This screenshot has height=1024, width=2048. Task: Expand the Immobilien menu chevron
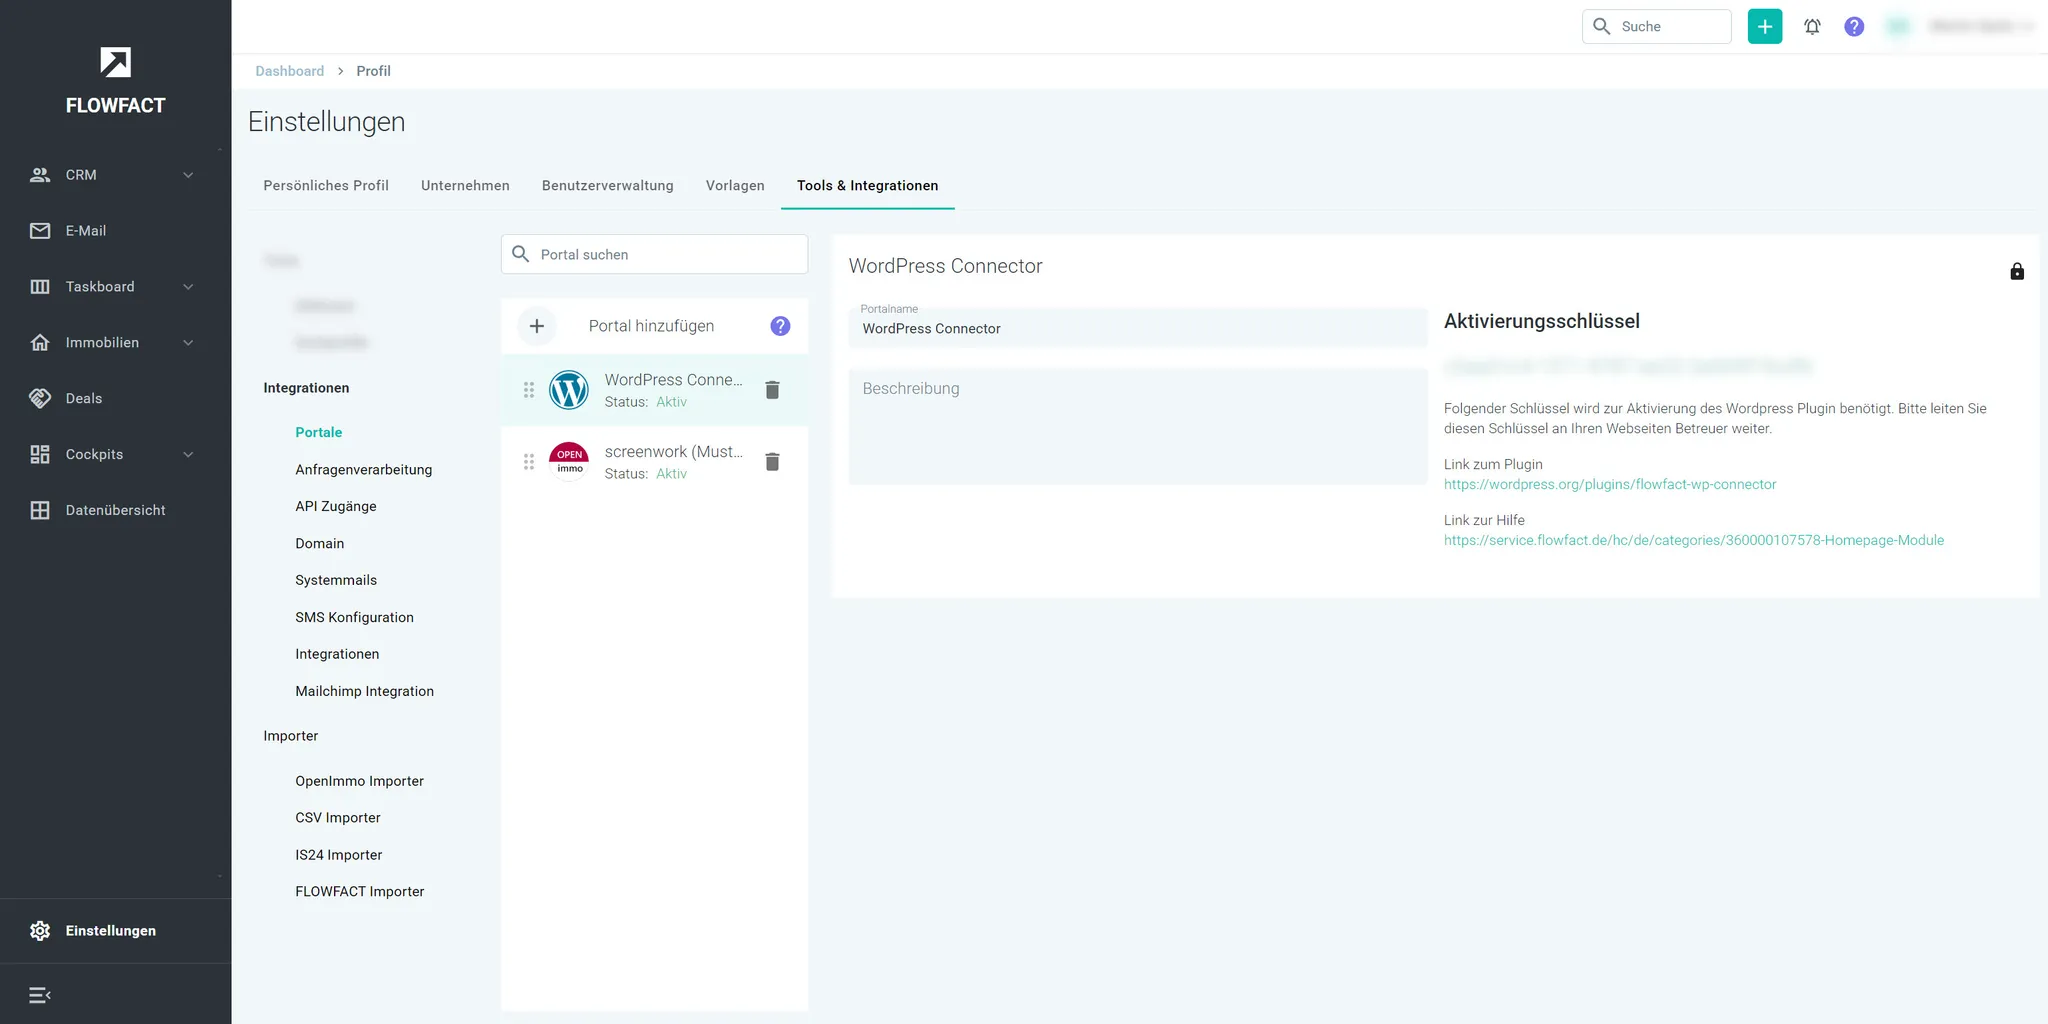click(188, 343)
